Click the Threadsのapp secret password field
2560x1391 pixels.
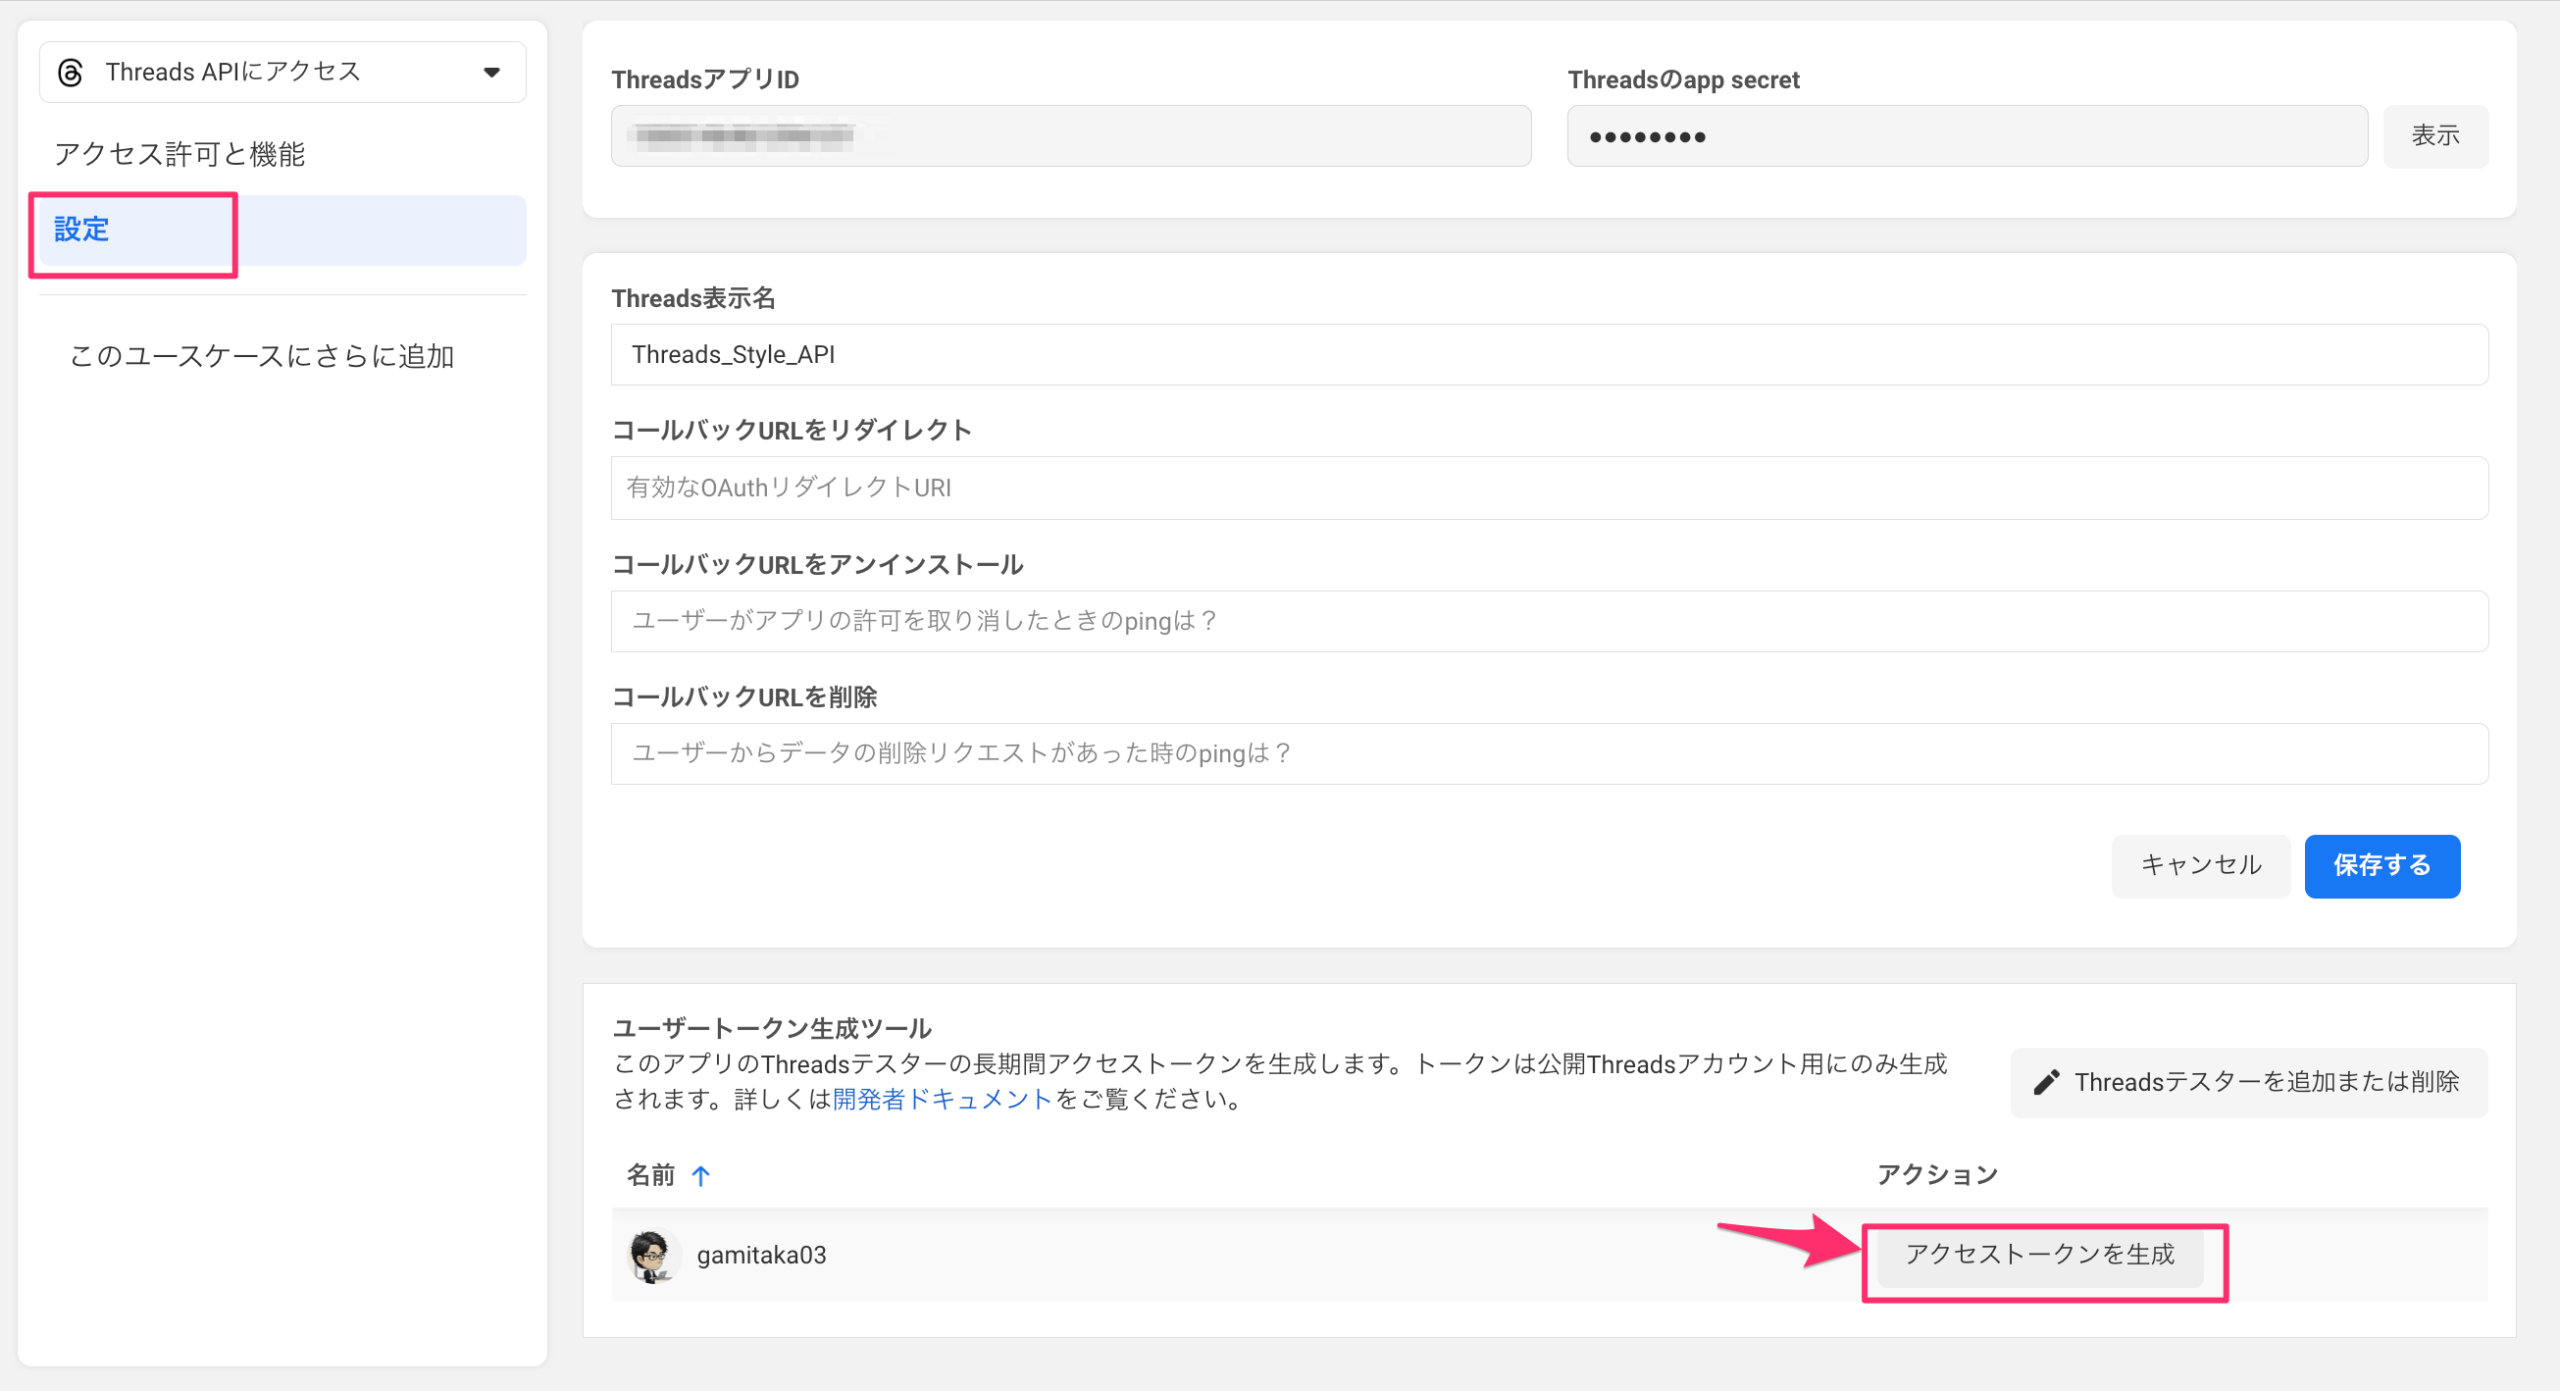(x=1966, y=136)
